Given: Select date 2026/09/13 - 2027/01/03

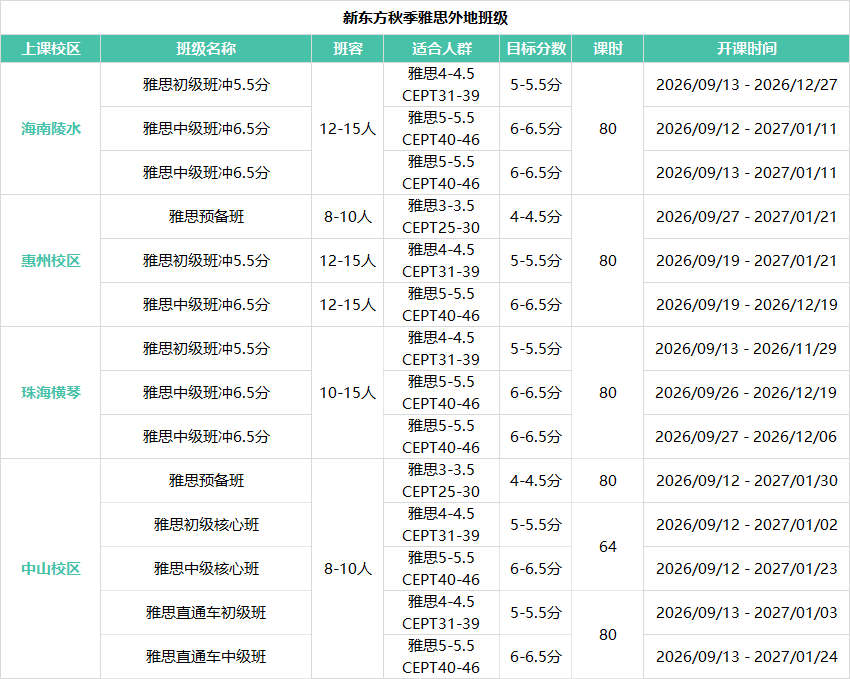Looking at the screenshot, I should [746, 612].
